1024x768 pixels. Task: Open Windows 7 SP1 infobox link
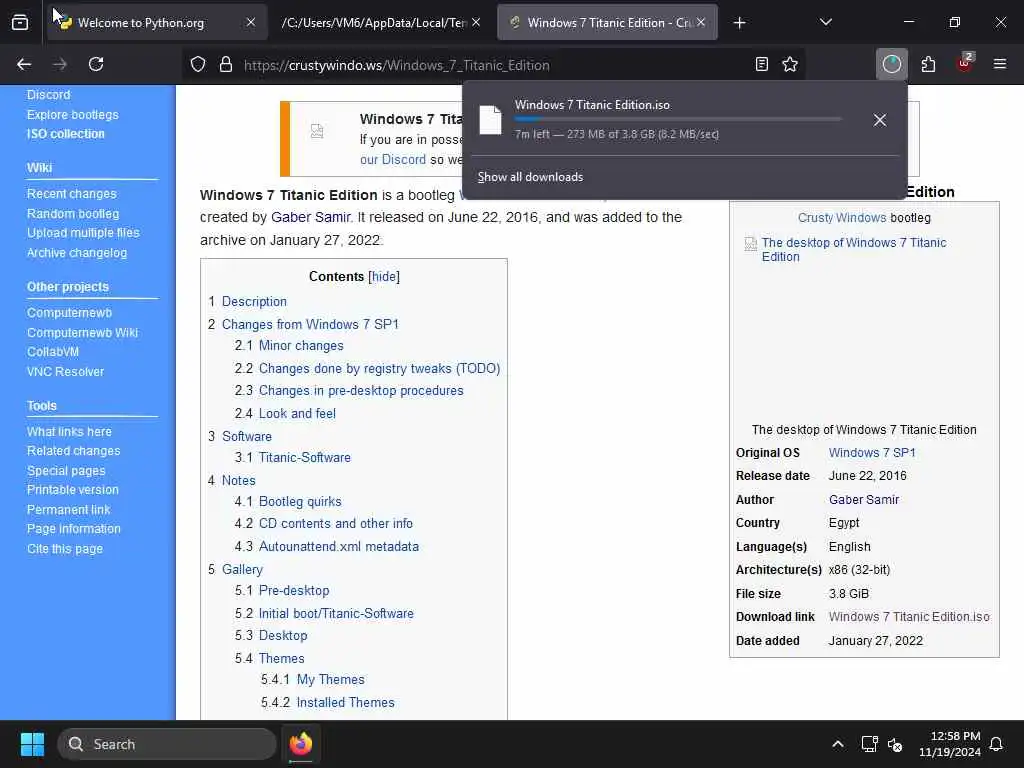872,453
